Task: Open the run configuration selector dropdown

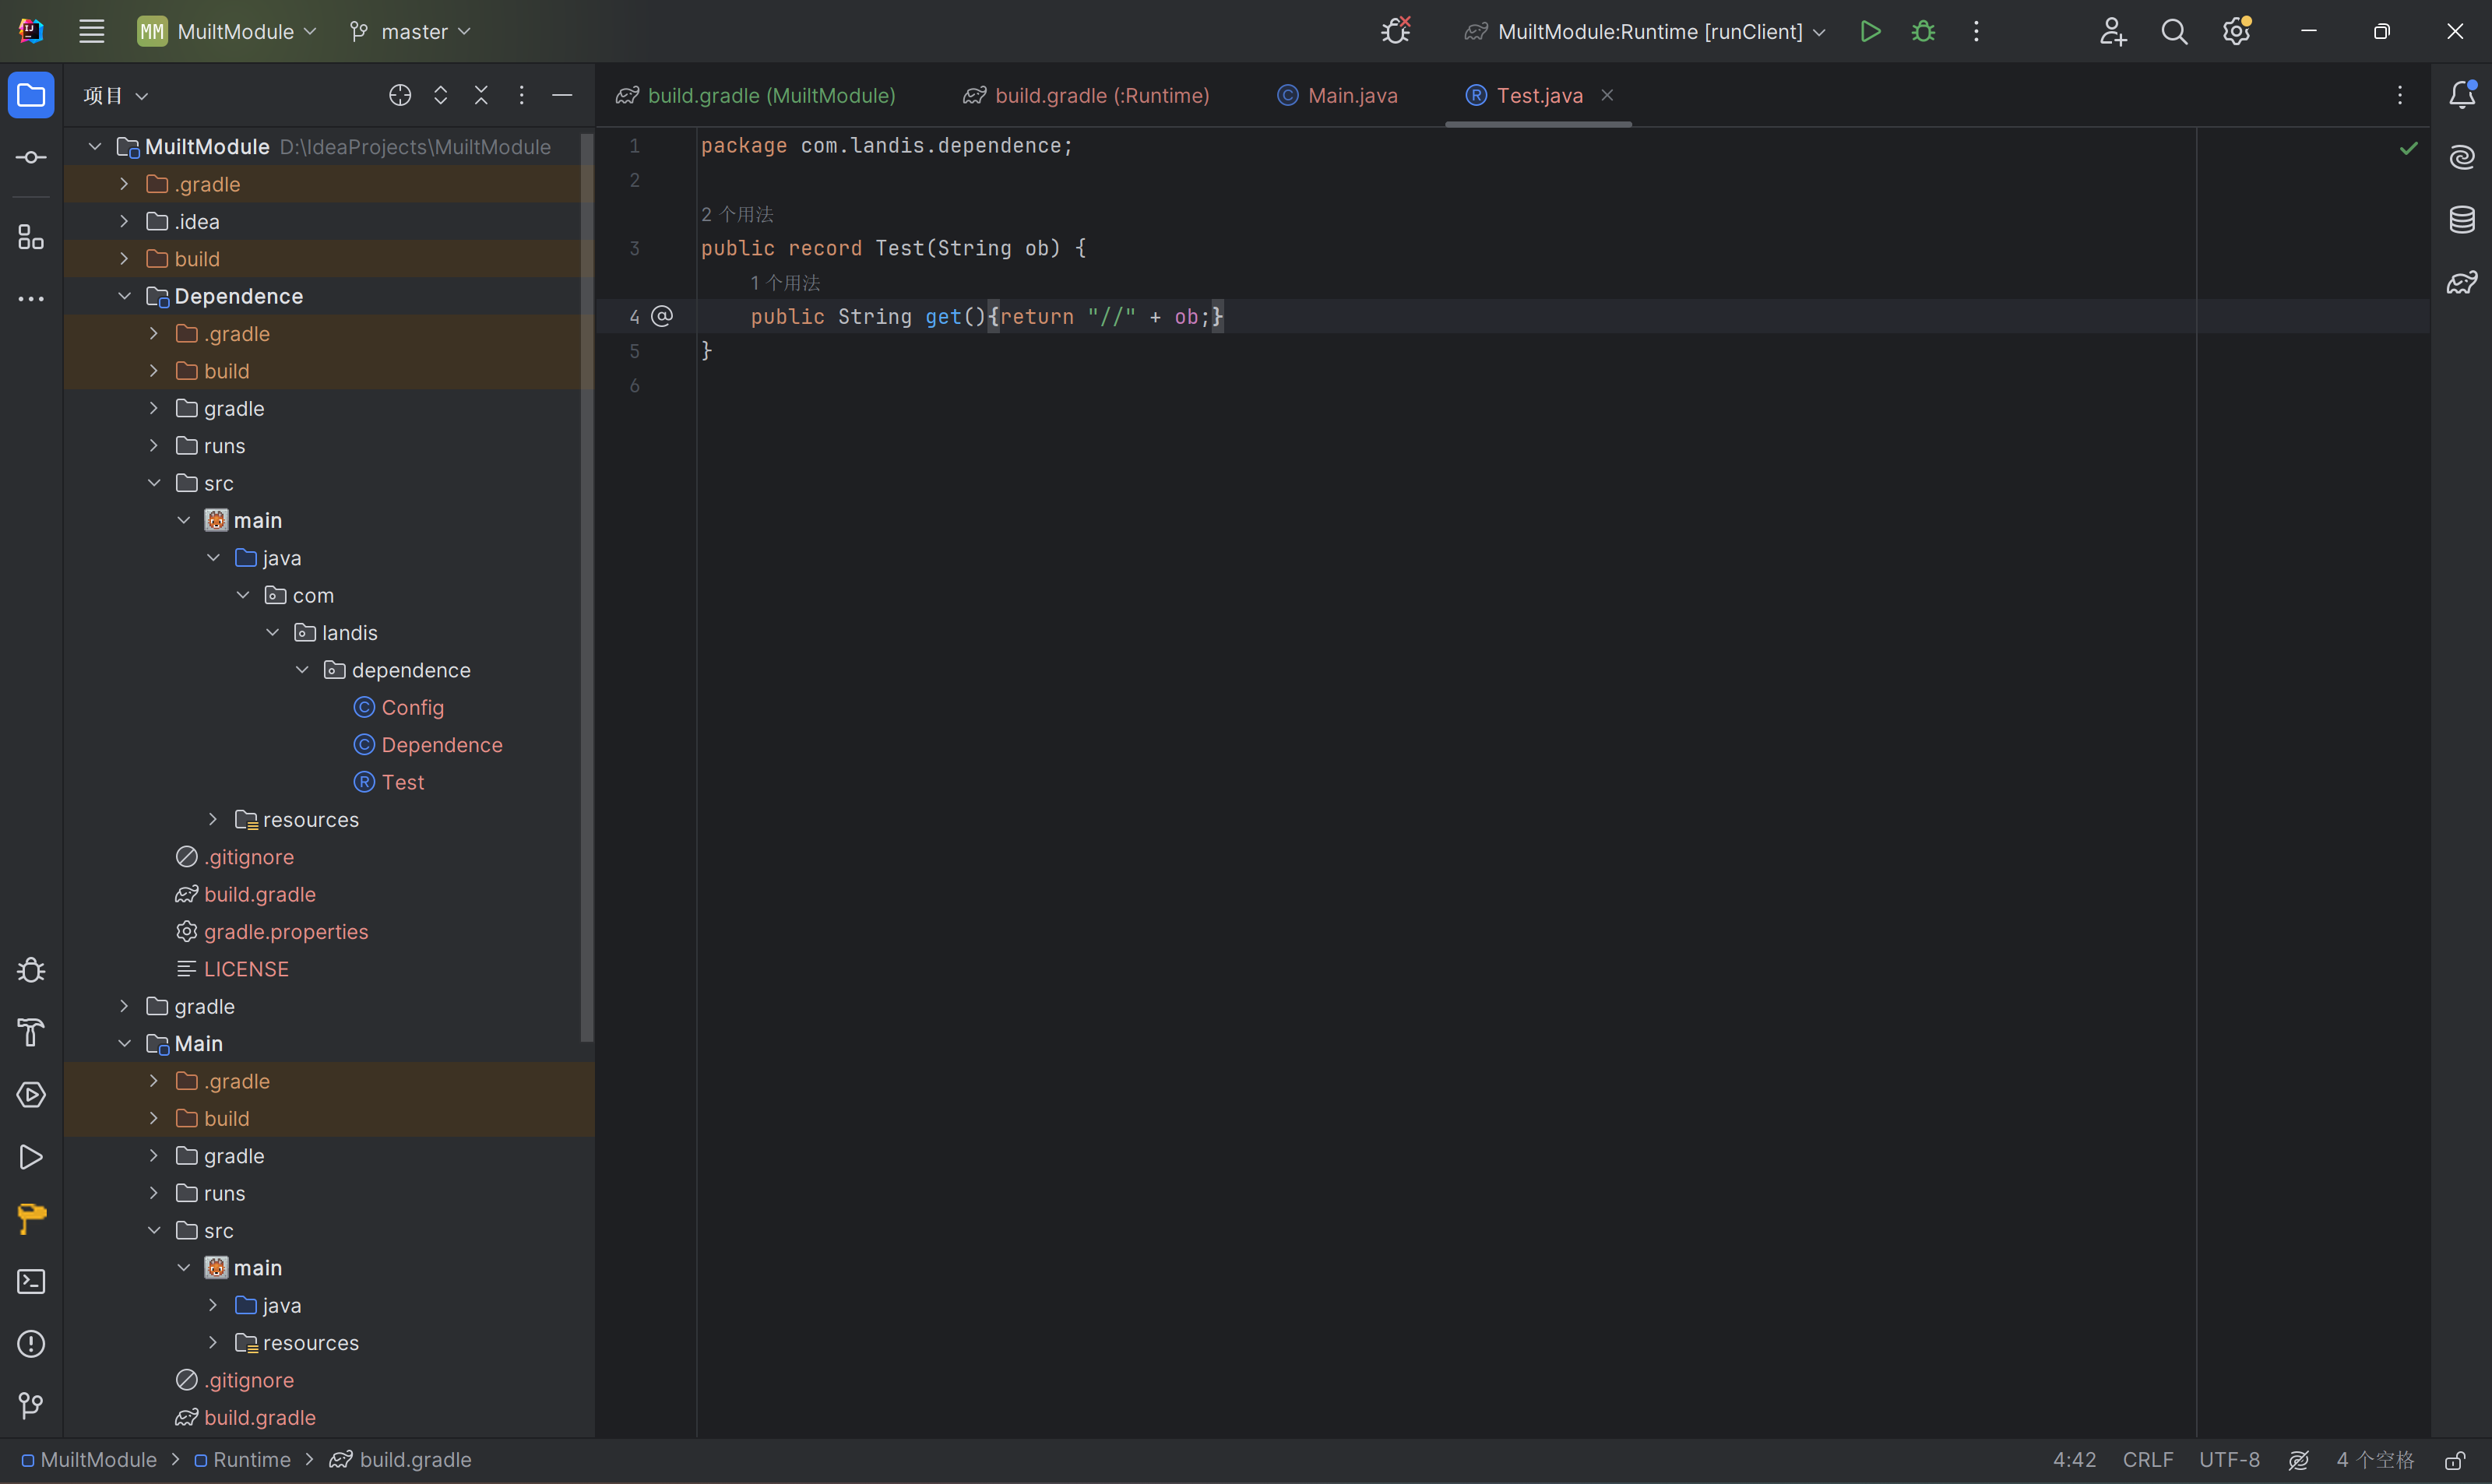Action: (x=1646, y=31)
